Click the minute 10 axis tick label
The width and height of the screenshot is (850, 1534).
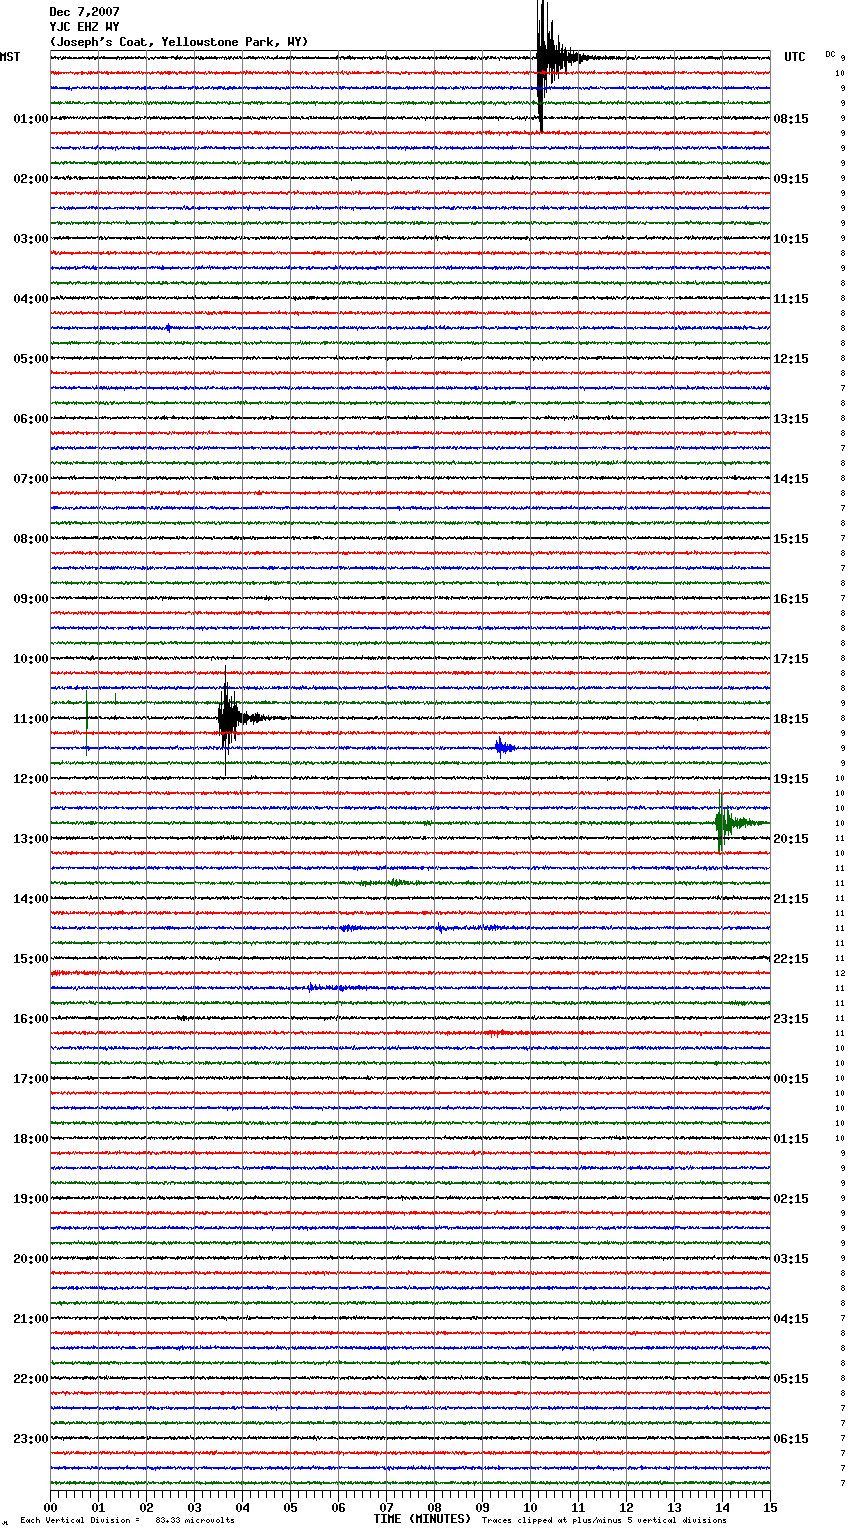(x=530, y=1507)
